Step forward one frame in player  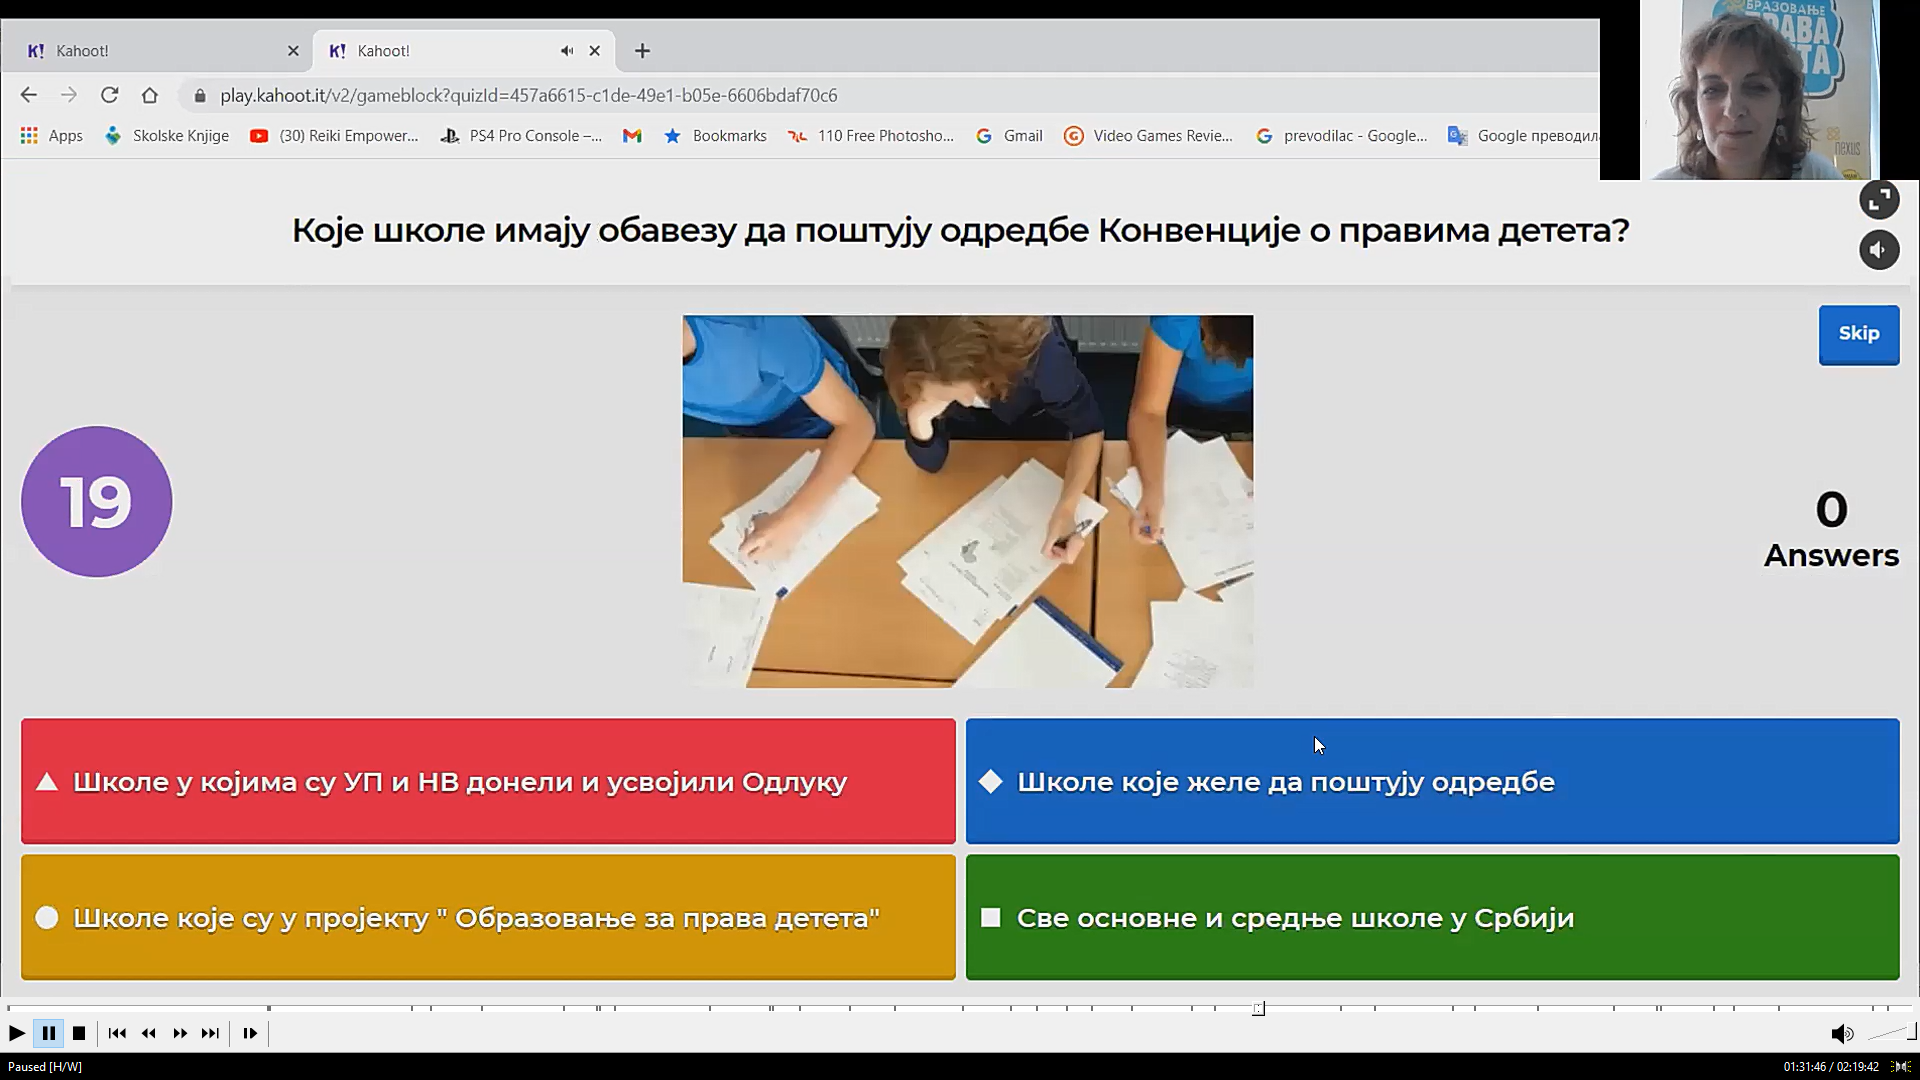250,1033
